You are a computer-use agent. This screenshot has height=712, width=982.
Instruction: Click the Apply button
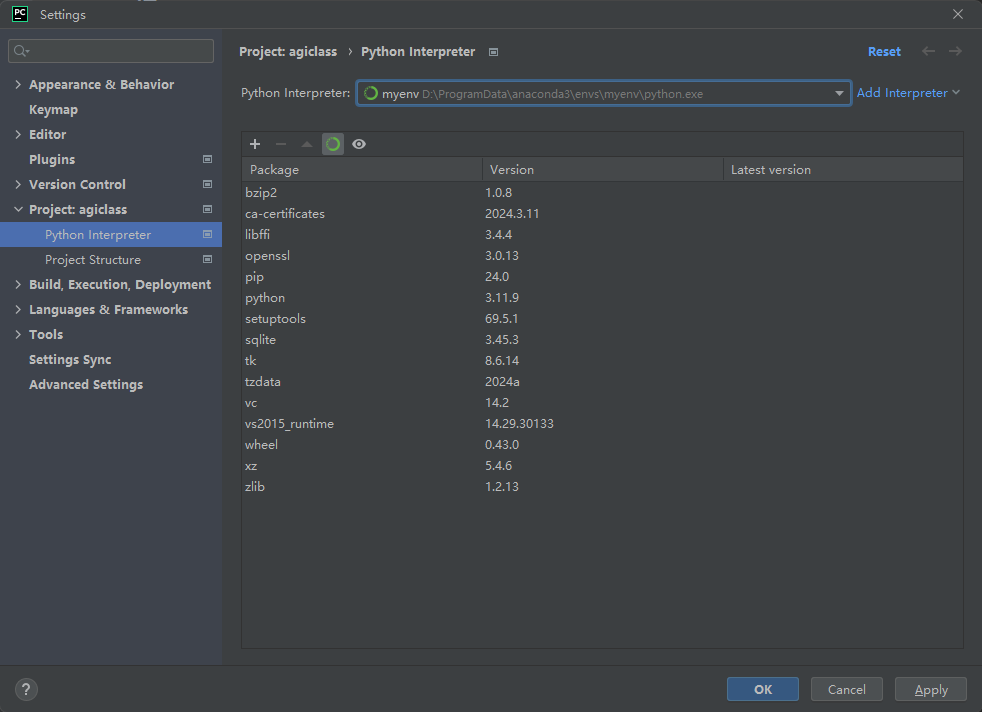[x=931, y=689]
